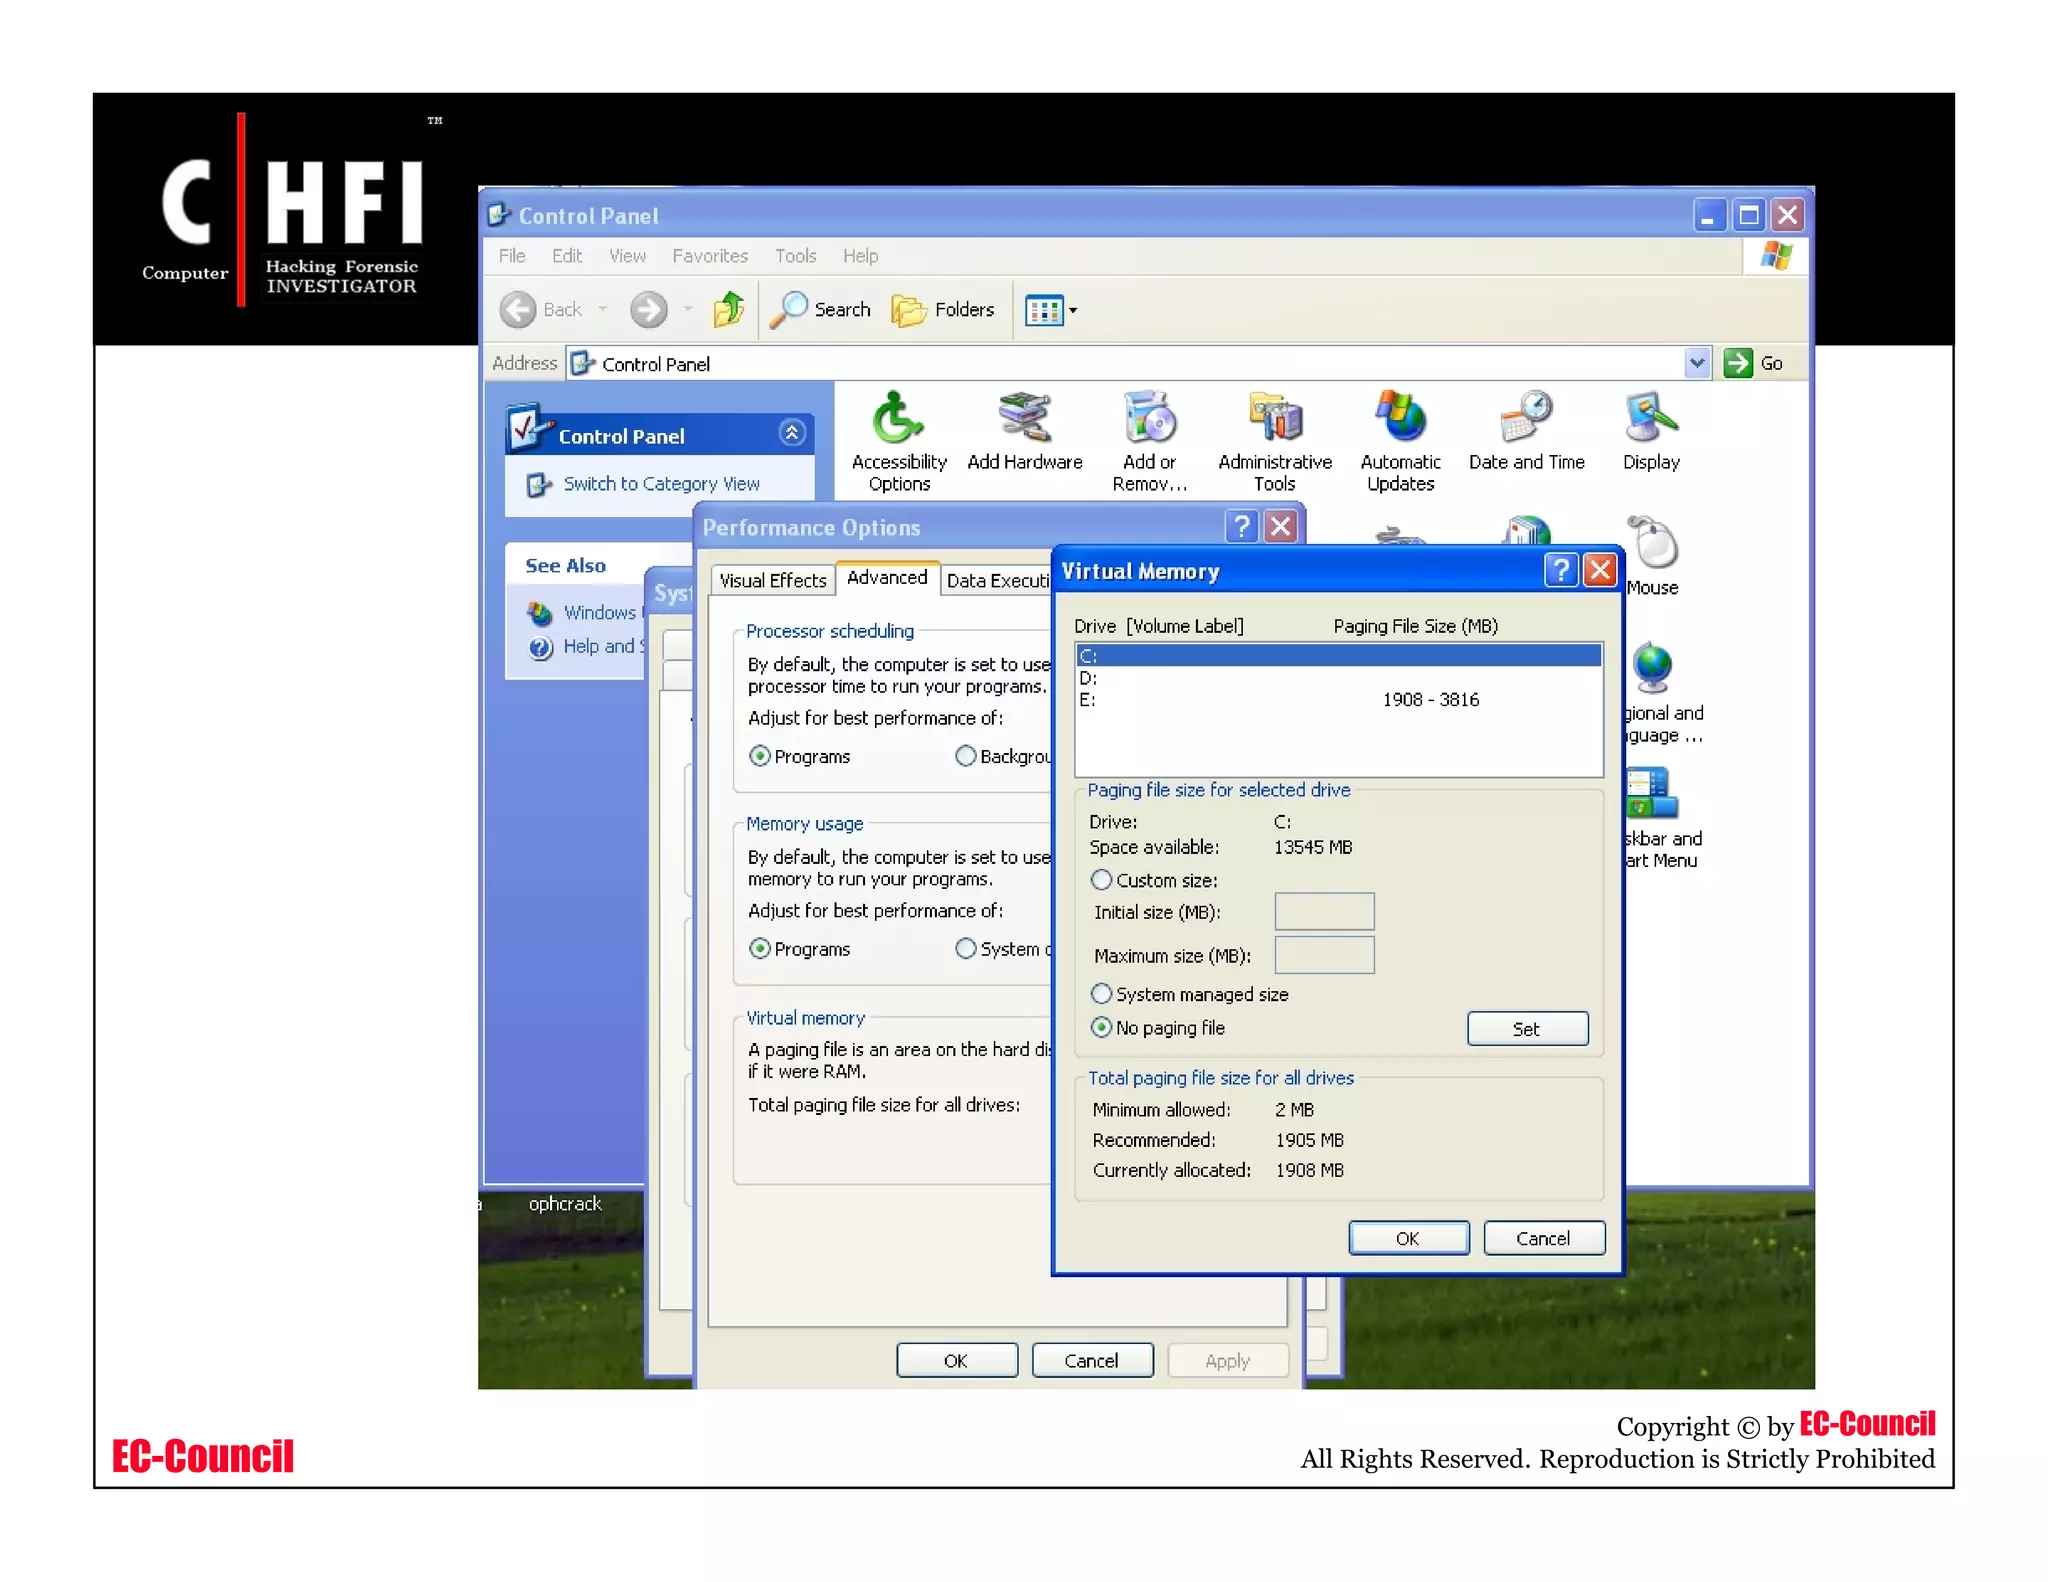
Task: Click the Initial size input field
Action: (1323, 912)
